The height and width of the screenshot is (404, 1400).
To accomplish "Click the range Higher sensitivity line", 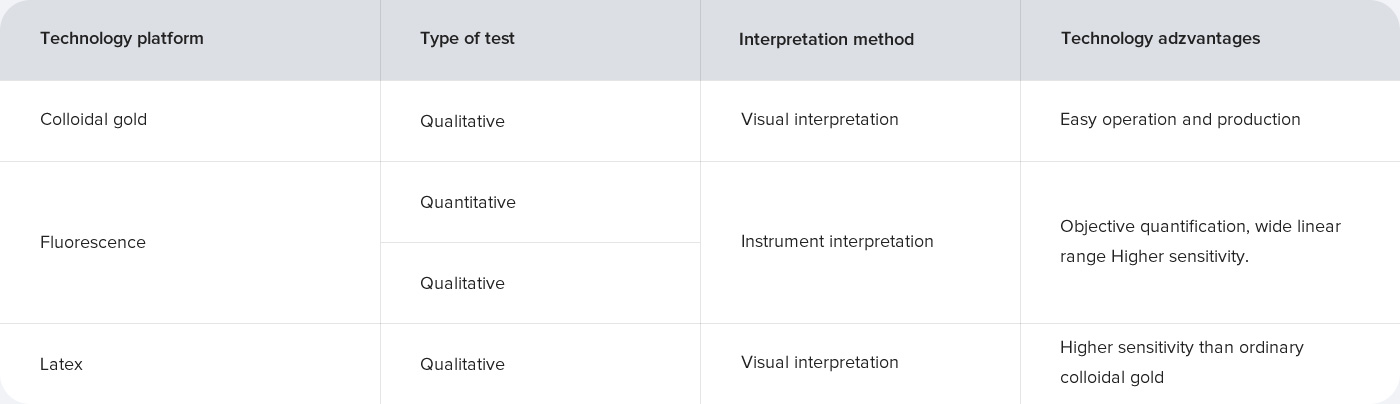I will (x=1154, y=256).
